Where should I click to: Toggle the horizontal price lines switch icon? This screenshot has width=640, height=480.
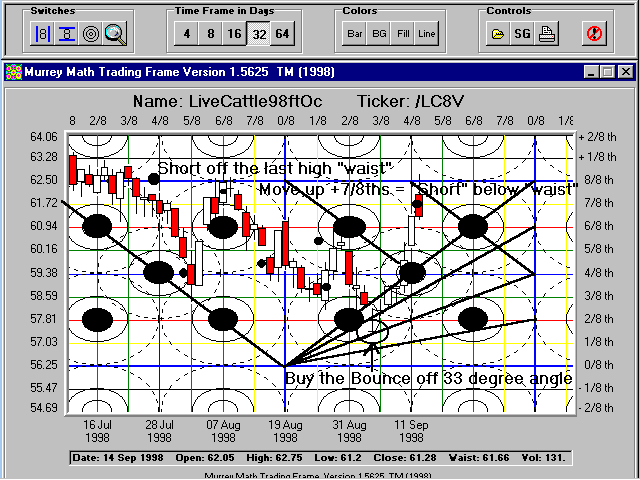(x=67, y=33)
